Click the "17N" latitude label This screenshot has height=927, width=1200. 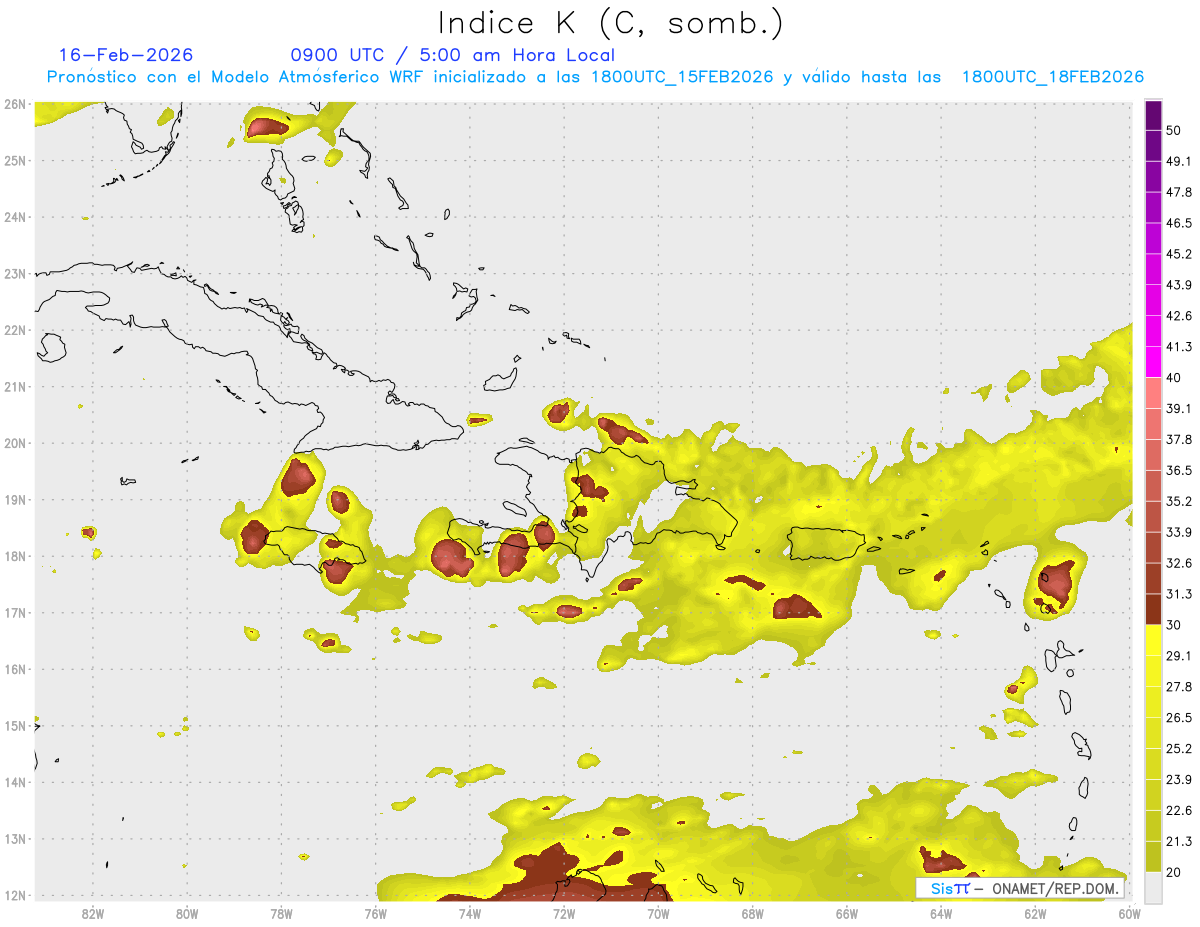point(14,612)
